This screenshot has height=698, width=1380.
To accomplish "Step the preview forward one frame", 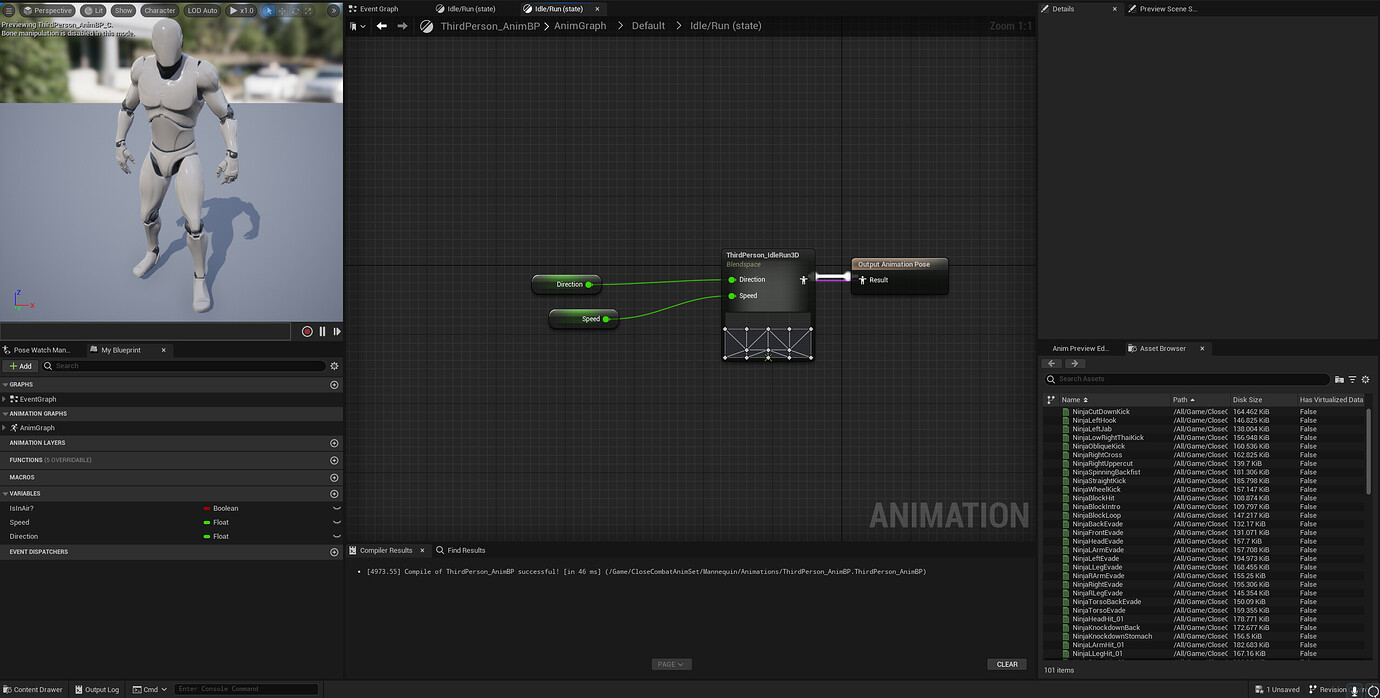I will coord(337,331).
